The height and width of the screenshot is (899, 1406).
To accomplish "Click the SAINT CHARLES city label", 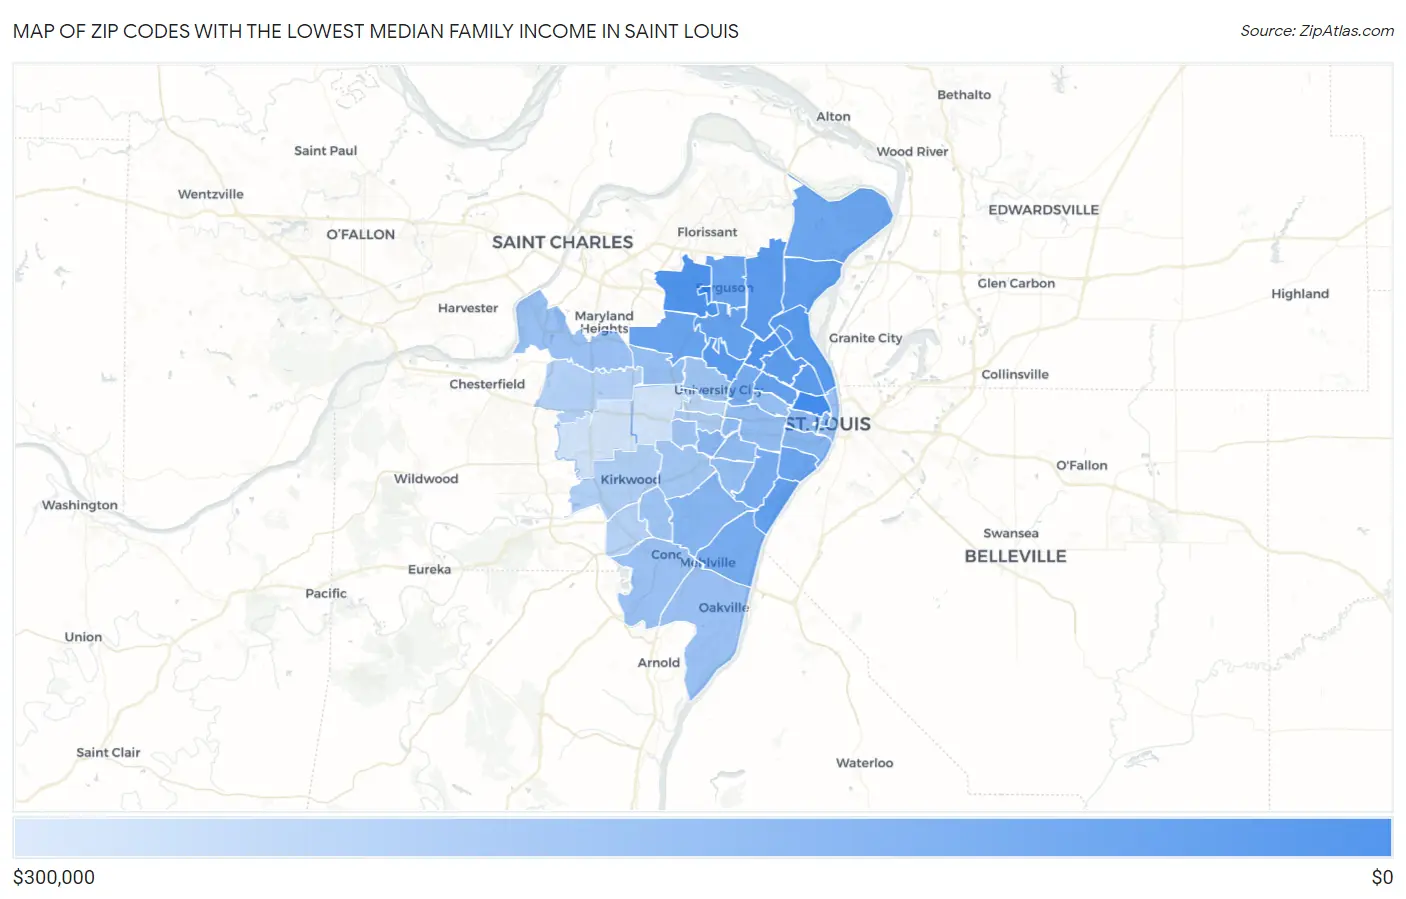I will 562,242.
